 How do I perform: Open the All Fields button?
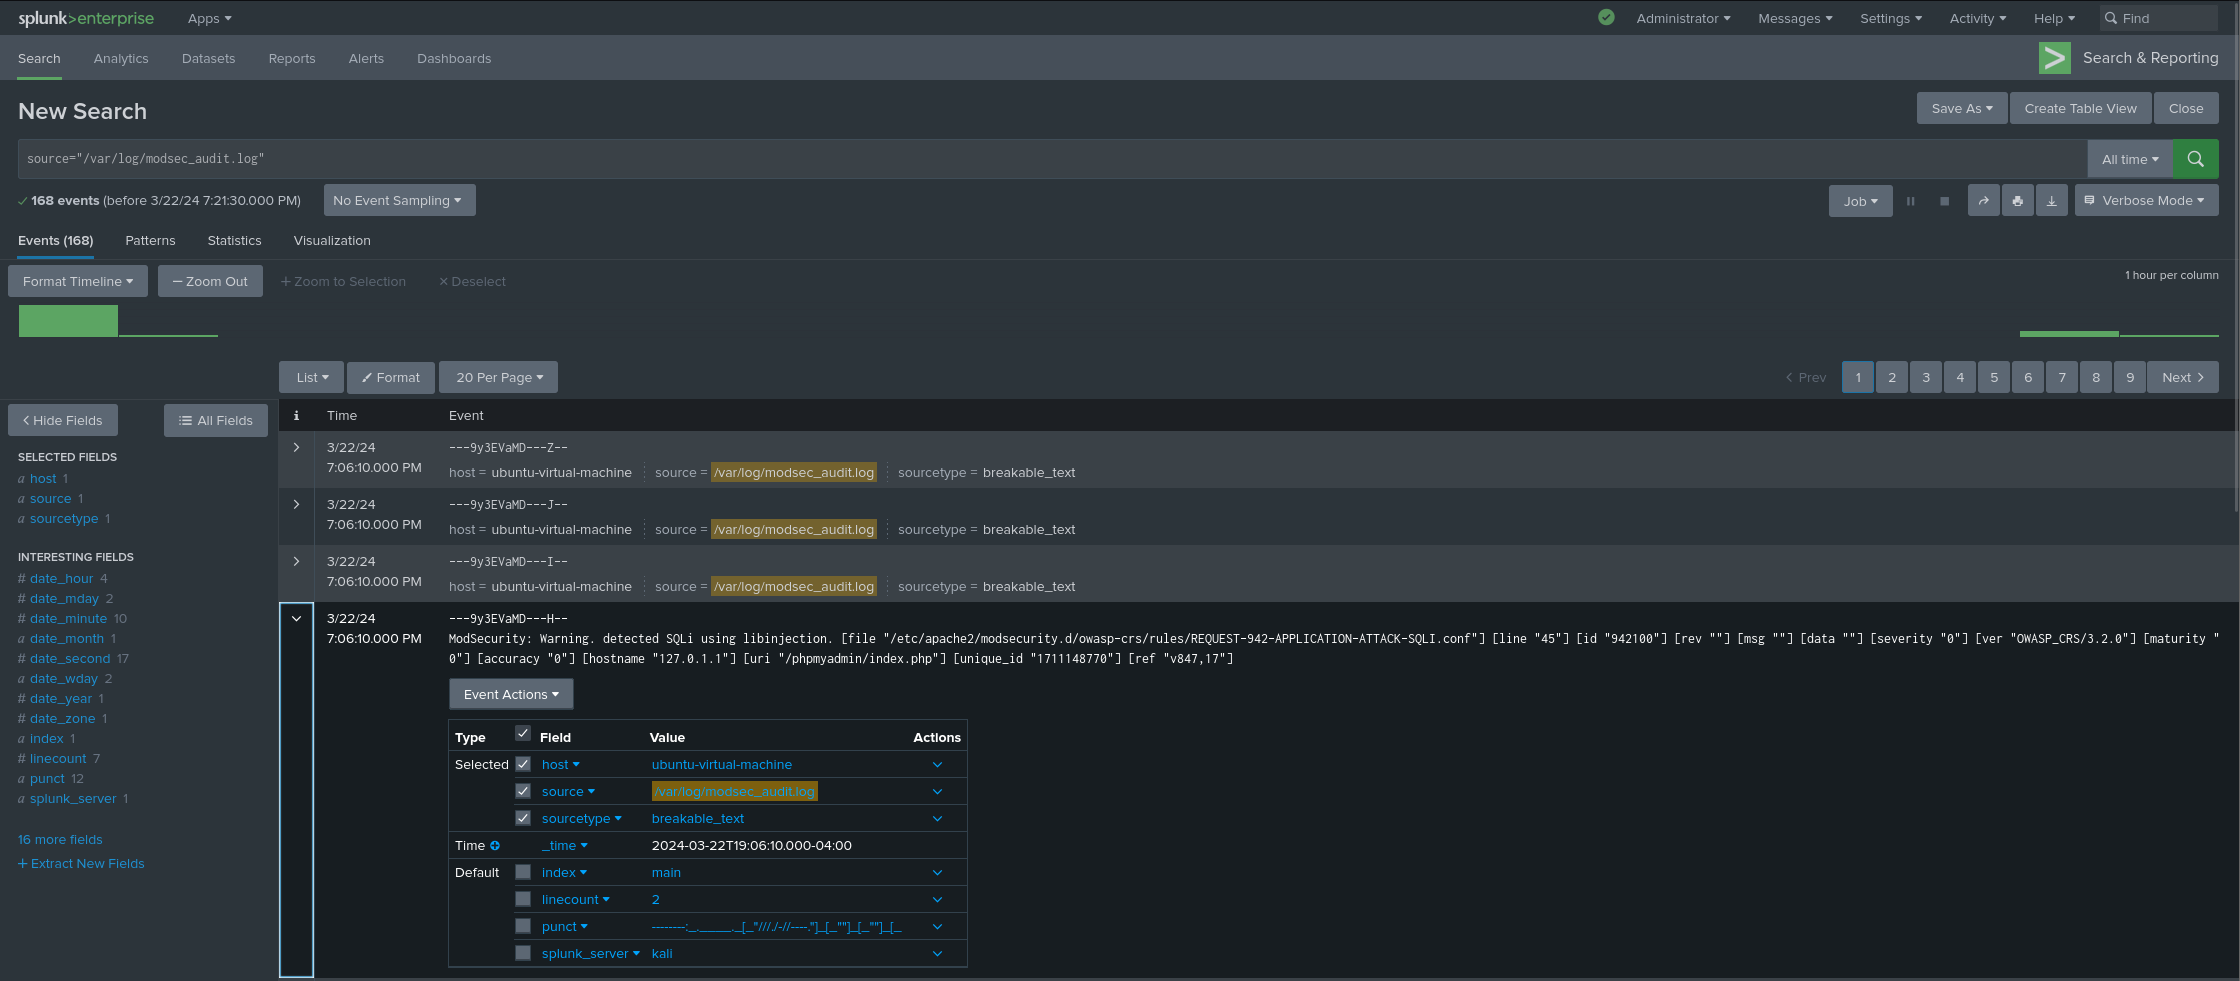216,420
